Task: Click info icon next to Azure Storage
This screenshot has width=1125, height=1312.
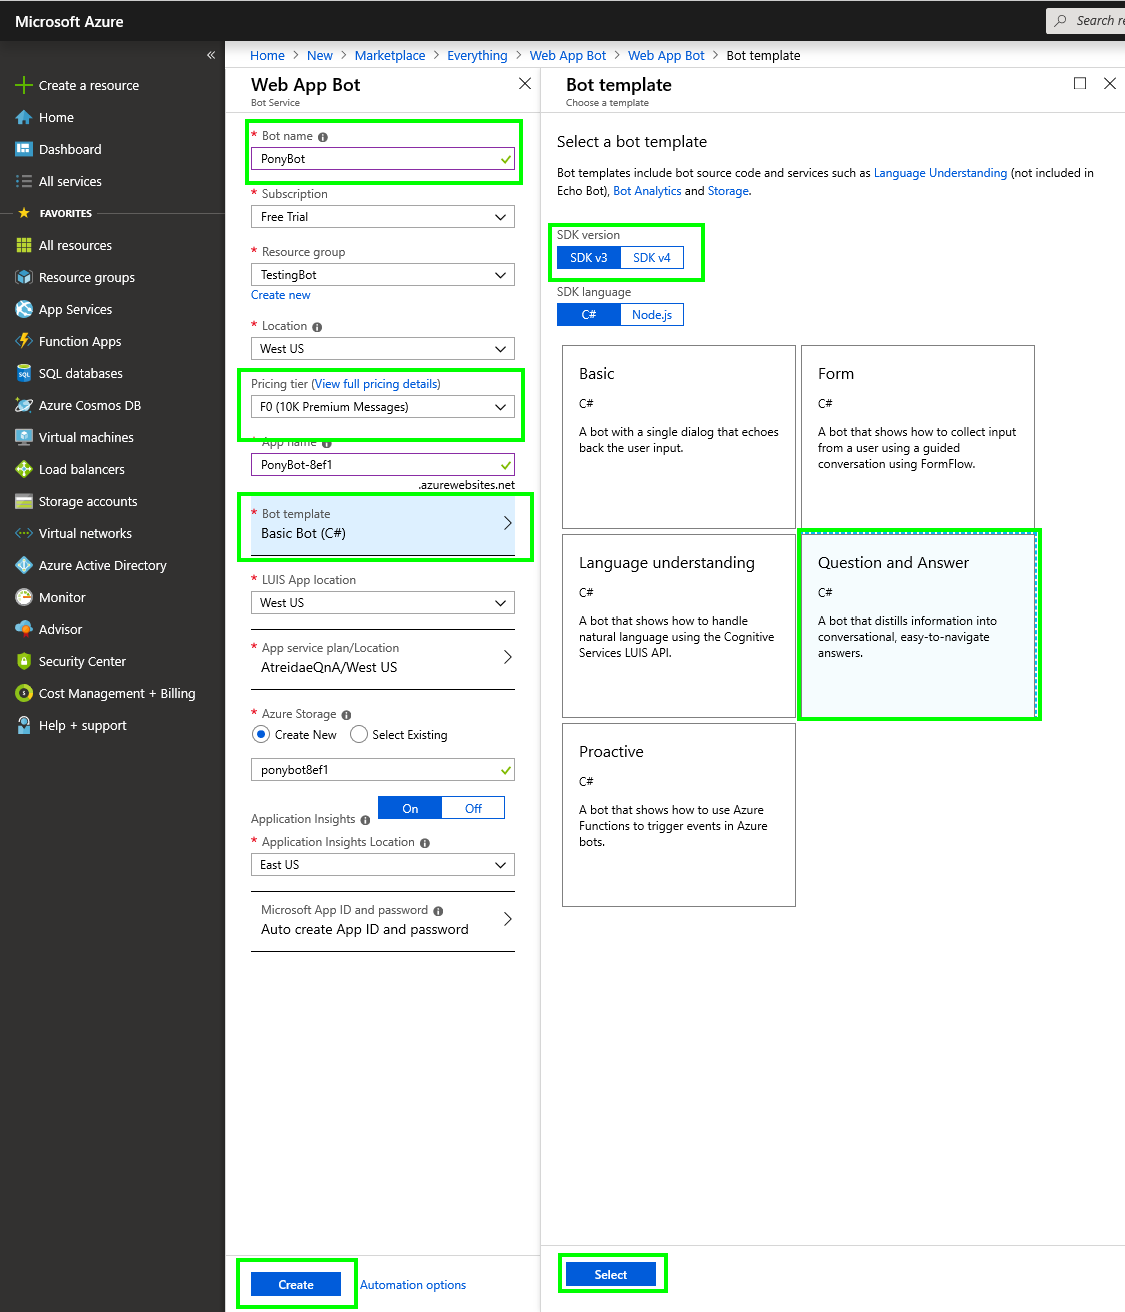Action: 346,715
